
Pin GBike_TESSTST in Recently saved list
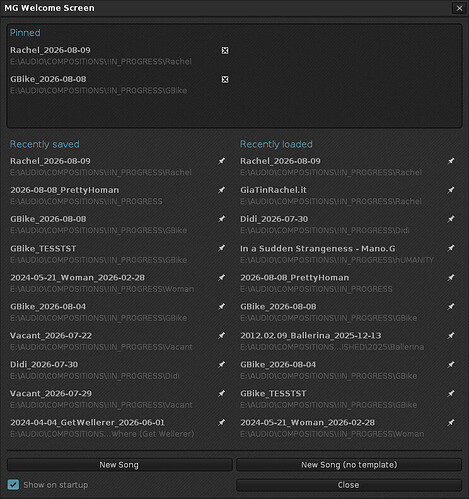tap(221, 248)
